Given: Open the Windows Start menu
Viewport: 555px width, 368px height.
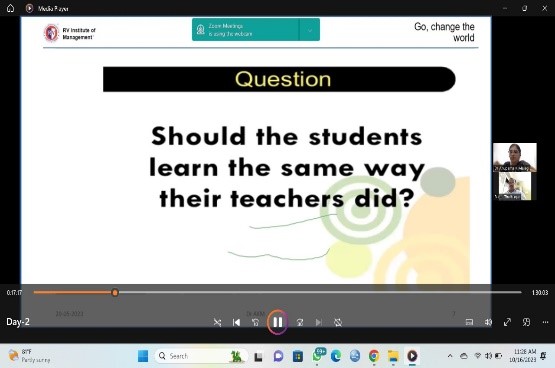Looking at the screenshot, I should tap(143, 356).
